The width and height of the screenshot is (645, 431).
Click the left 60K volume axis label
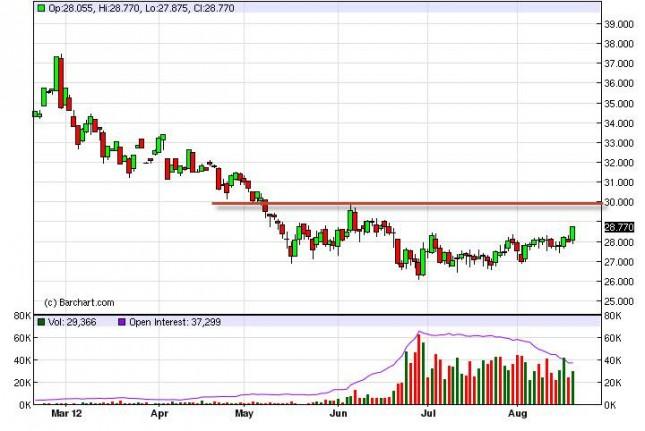point(22,338)
